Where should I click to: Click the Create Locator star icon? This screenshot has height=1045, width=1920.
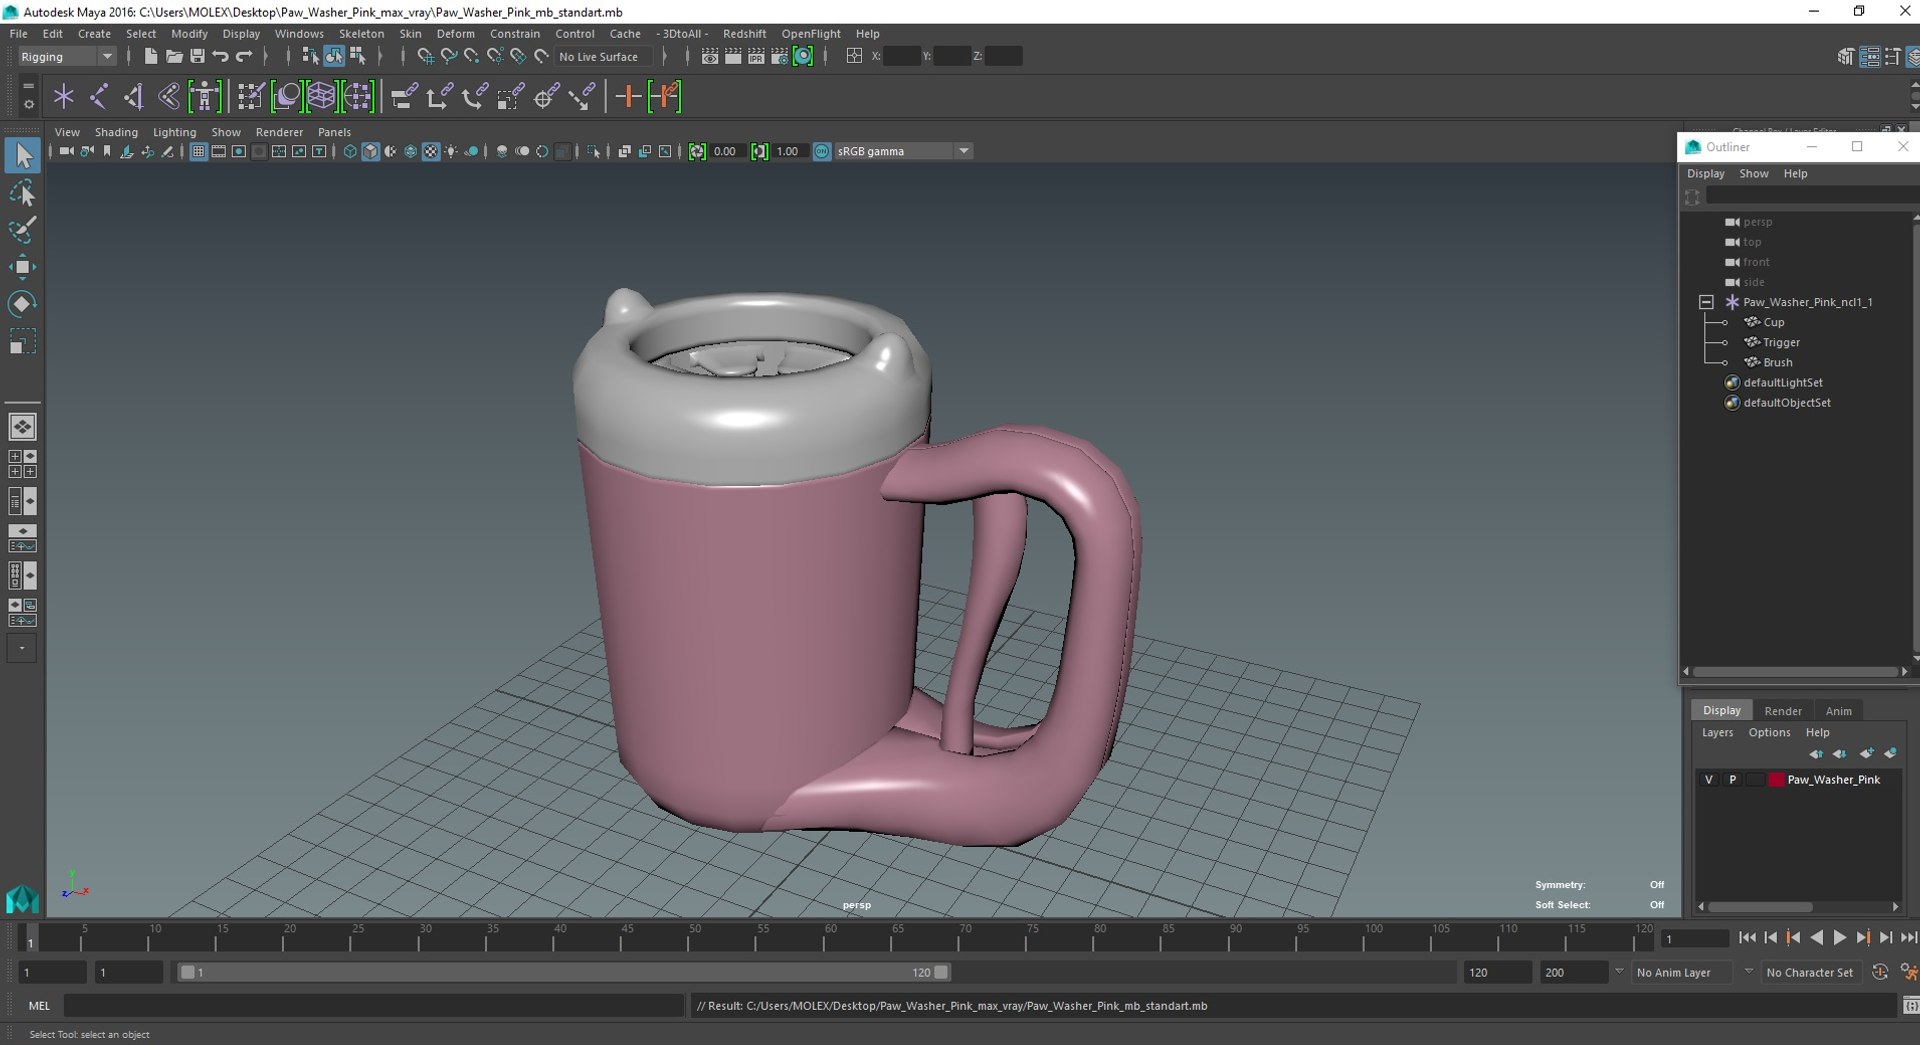pos(64,97)
